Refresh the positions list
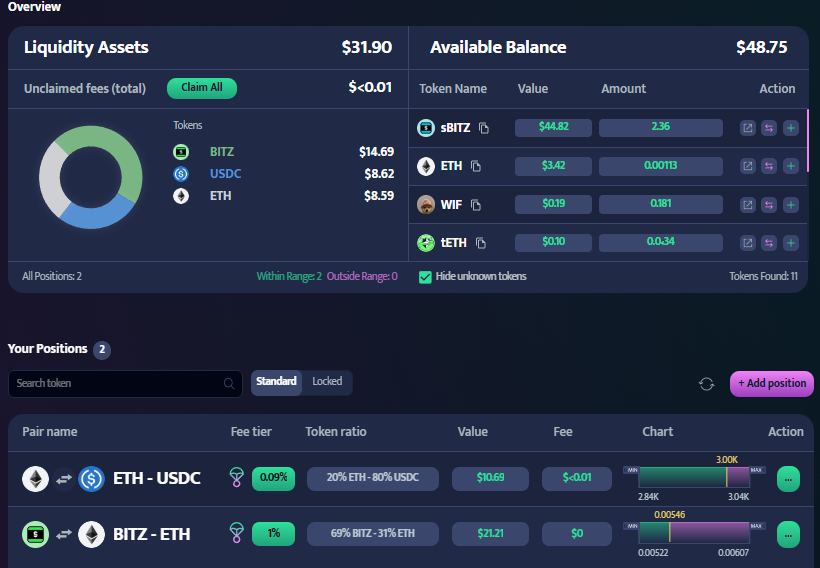Screen dimensions: 820x568 [x=707, y=384]
